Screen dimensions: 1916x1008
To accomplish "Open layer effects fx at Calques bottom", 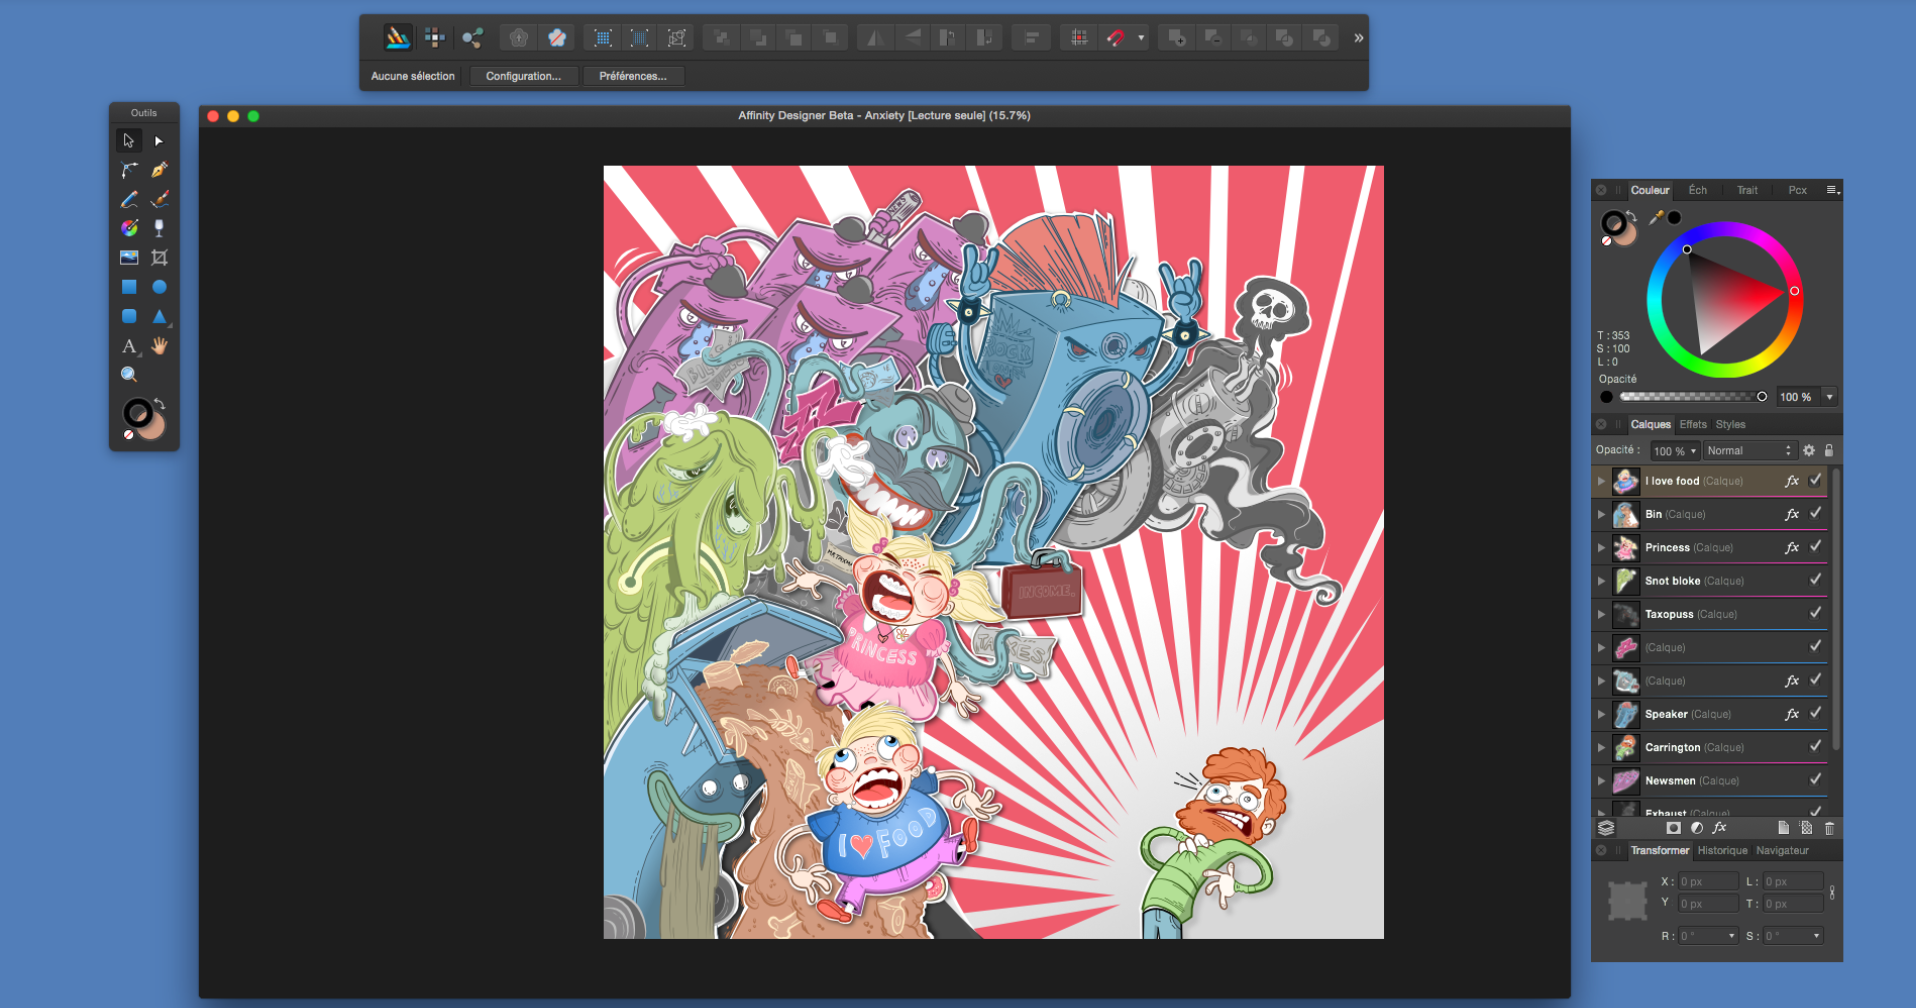I will pos(1719,828).
